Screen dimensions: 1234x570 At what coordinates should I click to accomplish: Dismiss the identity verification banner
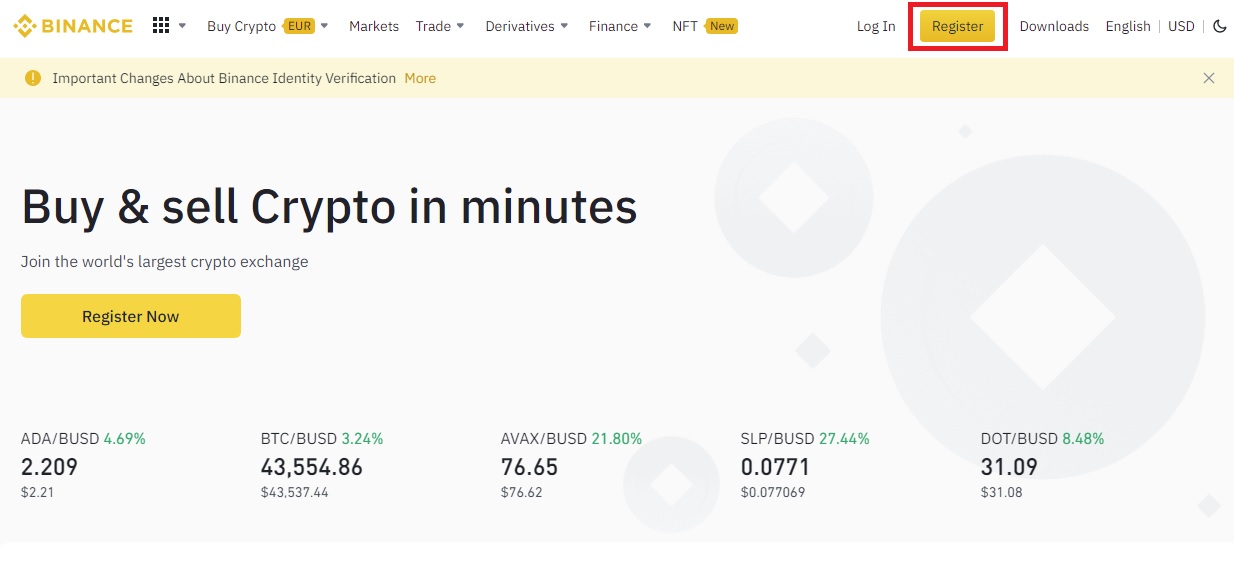1209,78
